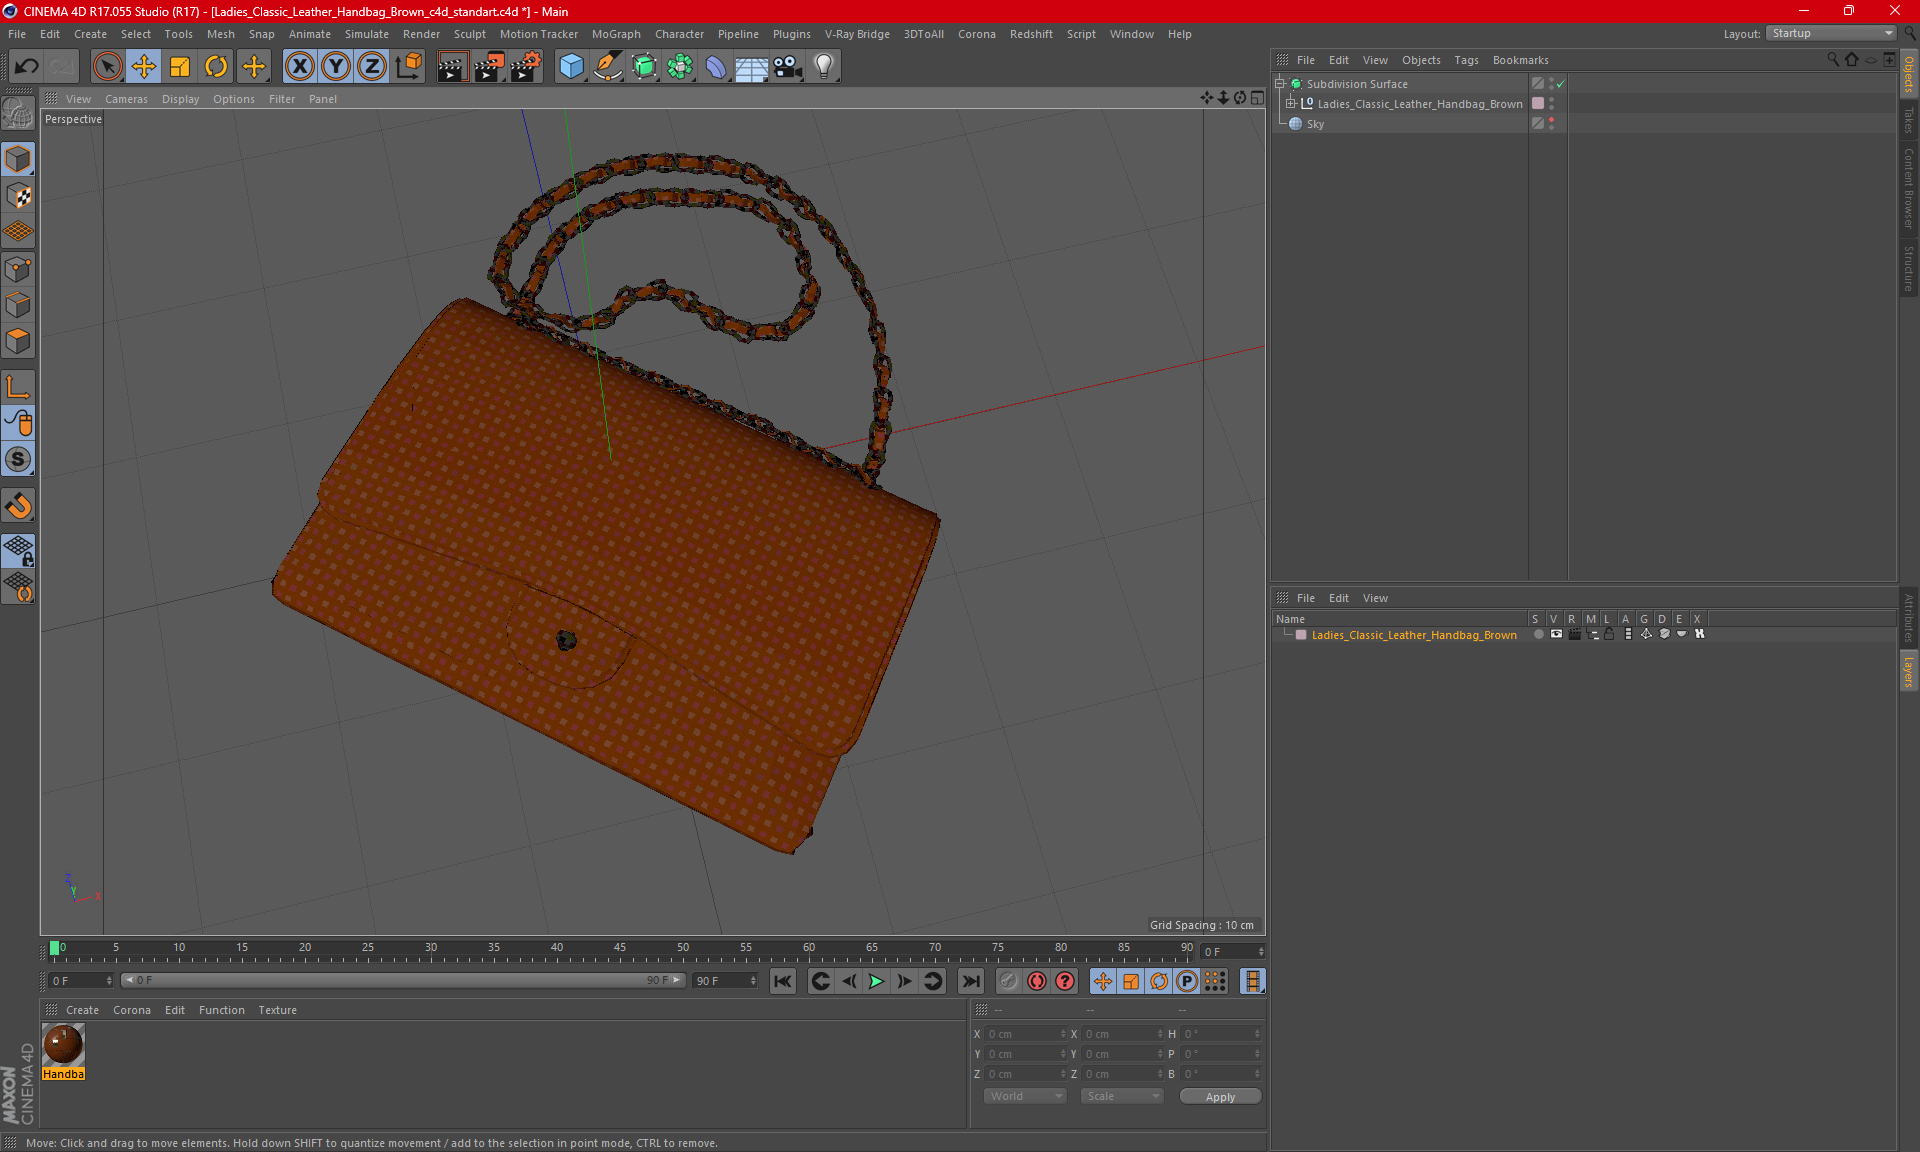Click layer color swatch in Layers panel
The height and width of the screenshot is (1152, 1920).
coord(1301,635)
